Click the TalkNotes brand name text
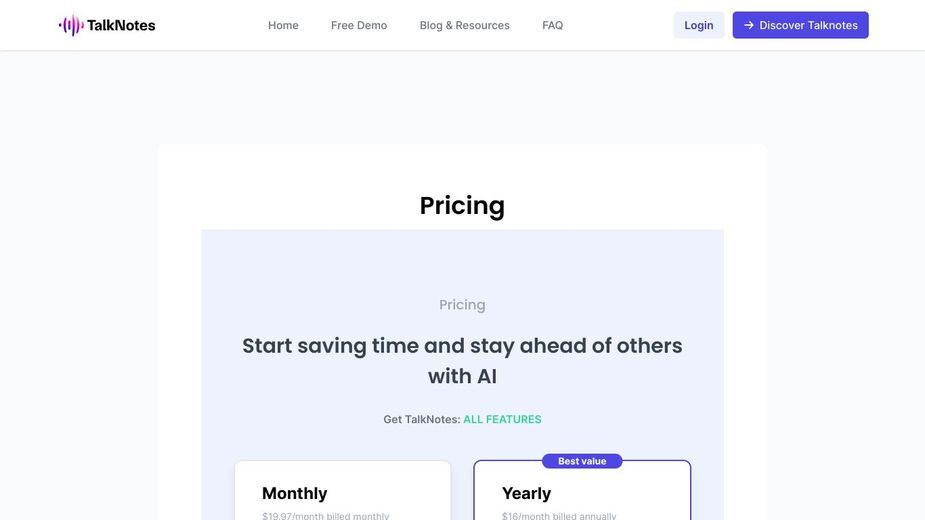Image resolution: width=925 pixels, height=520 pixels. coord(121,25)
